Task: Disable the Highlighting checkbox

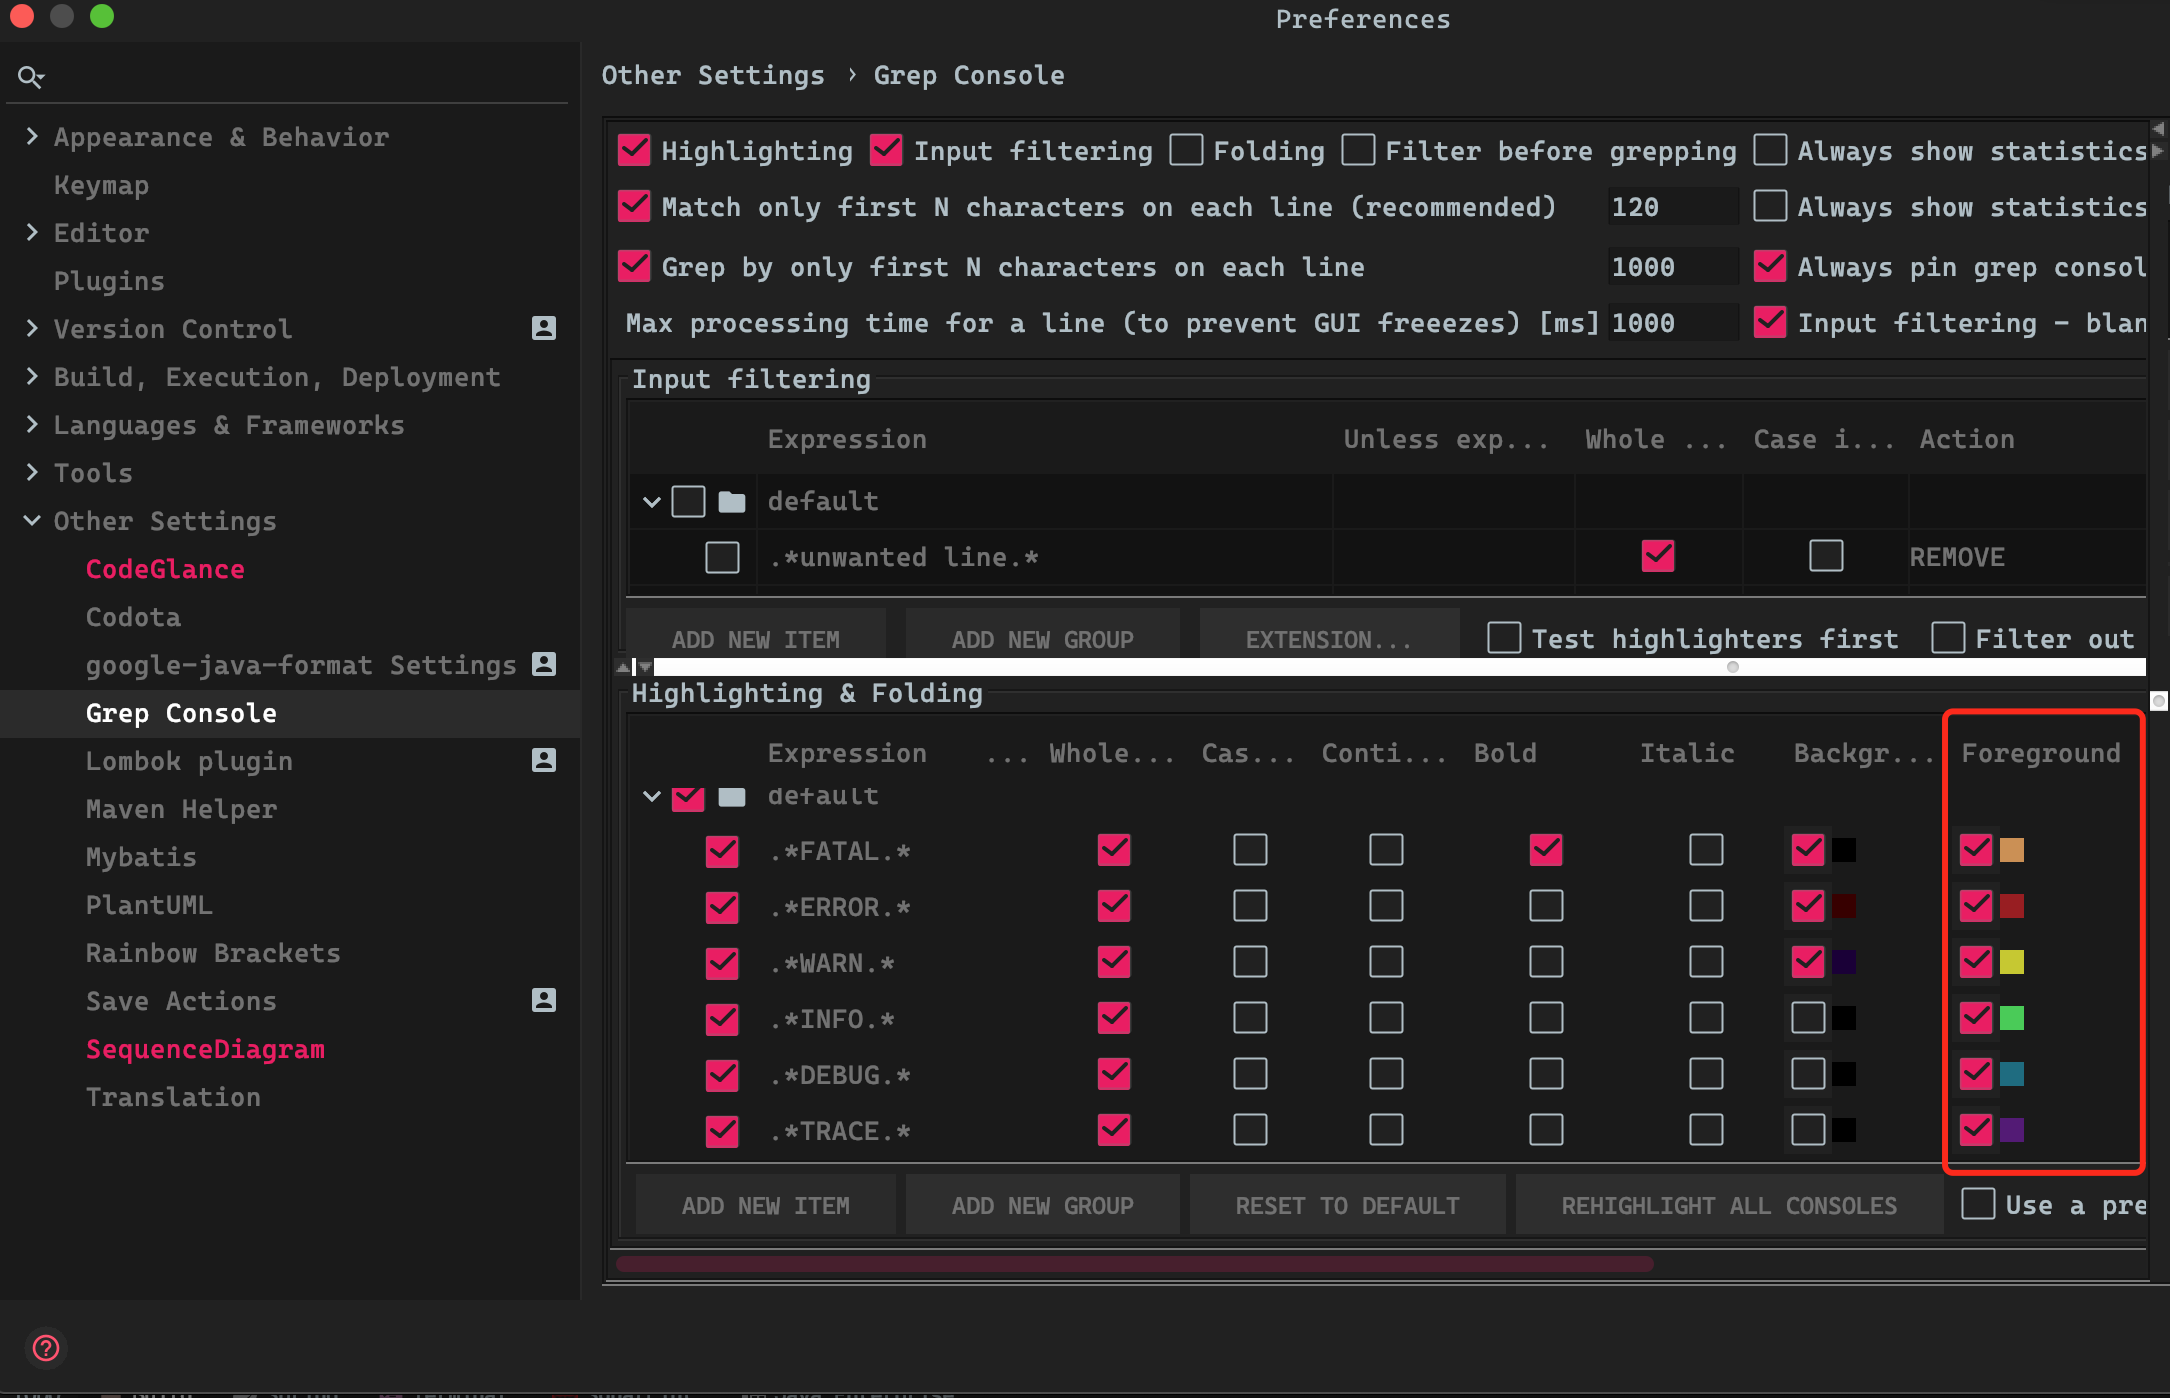Action: 634,150
